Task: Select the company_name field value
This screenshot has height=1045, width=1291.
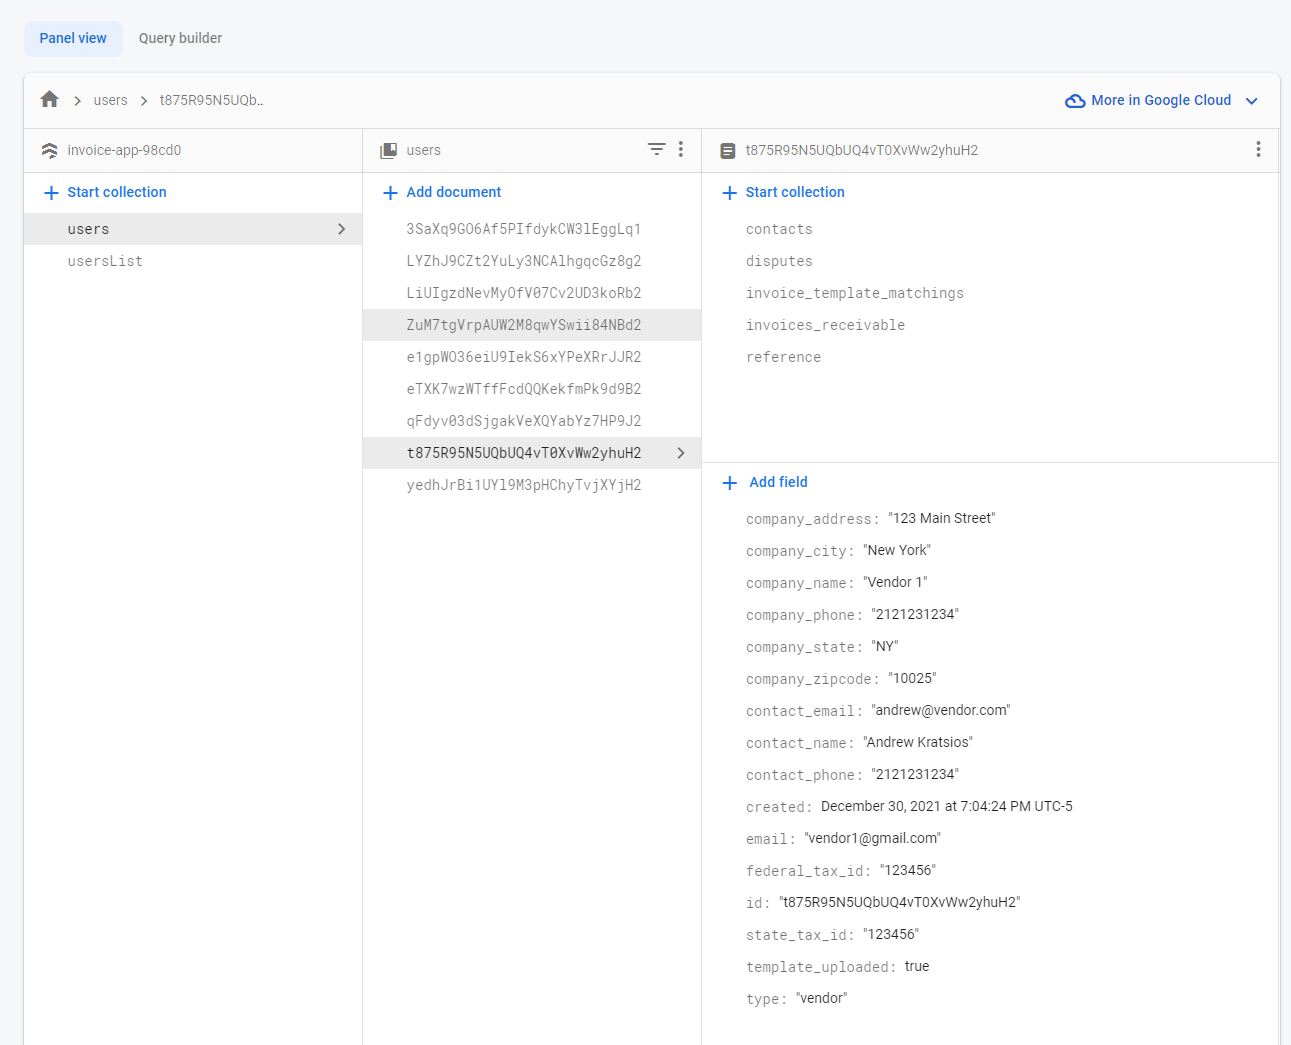Action: 895,582
